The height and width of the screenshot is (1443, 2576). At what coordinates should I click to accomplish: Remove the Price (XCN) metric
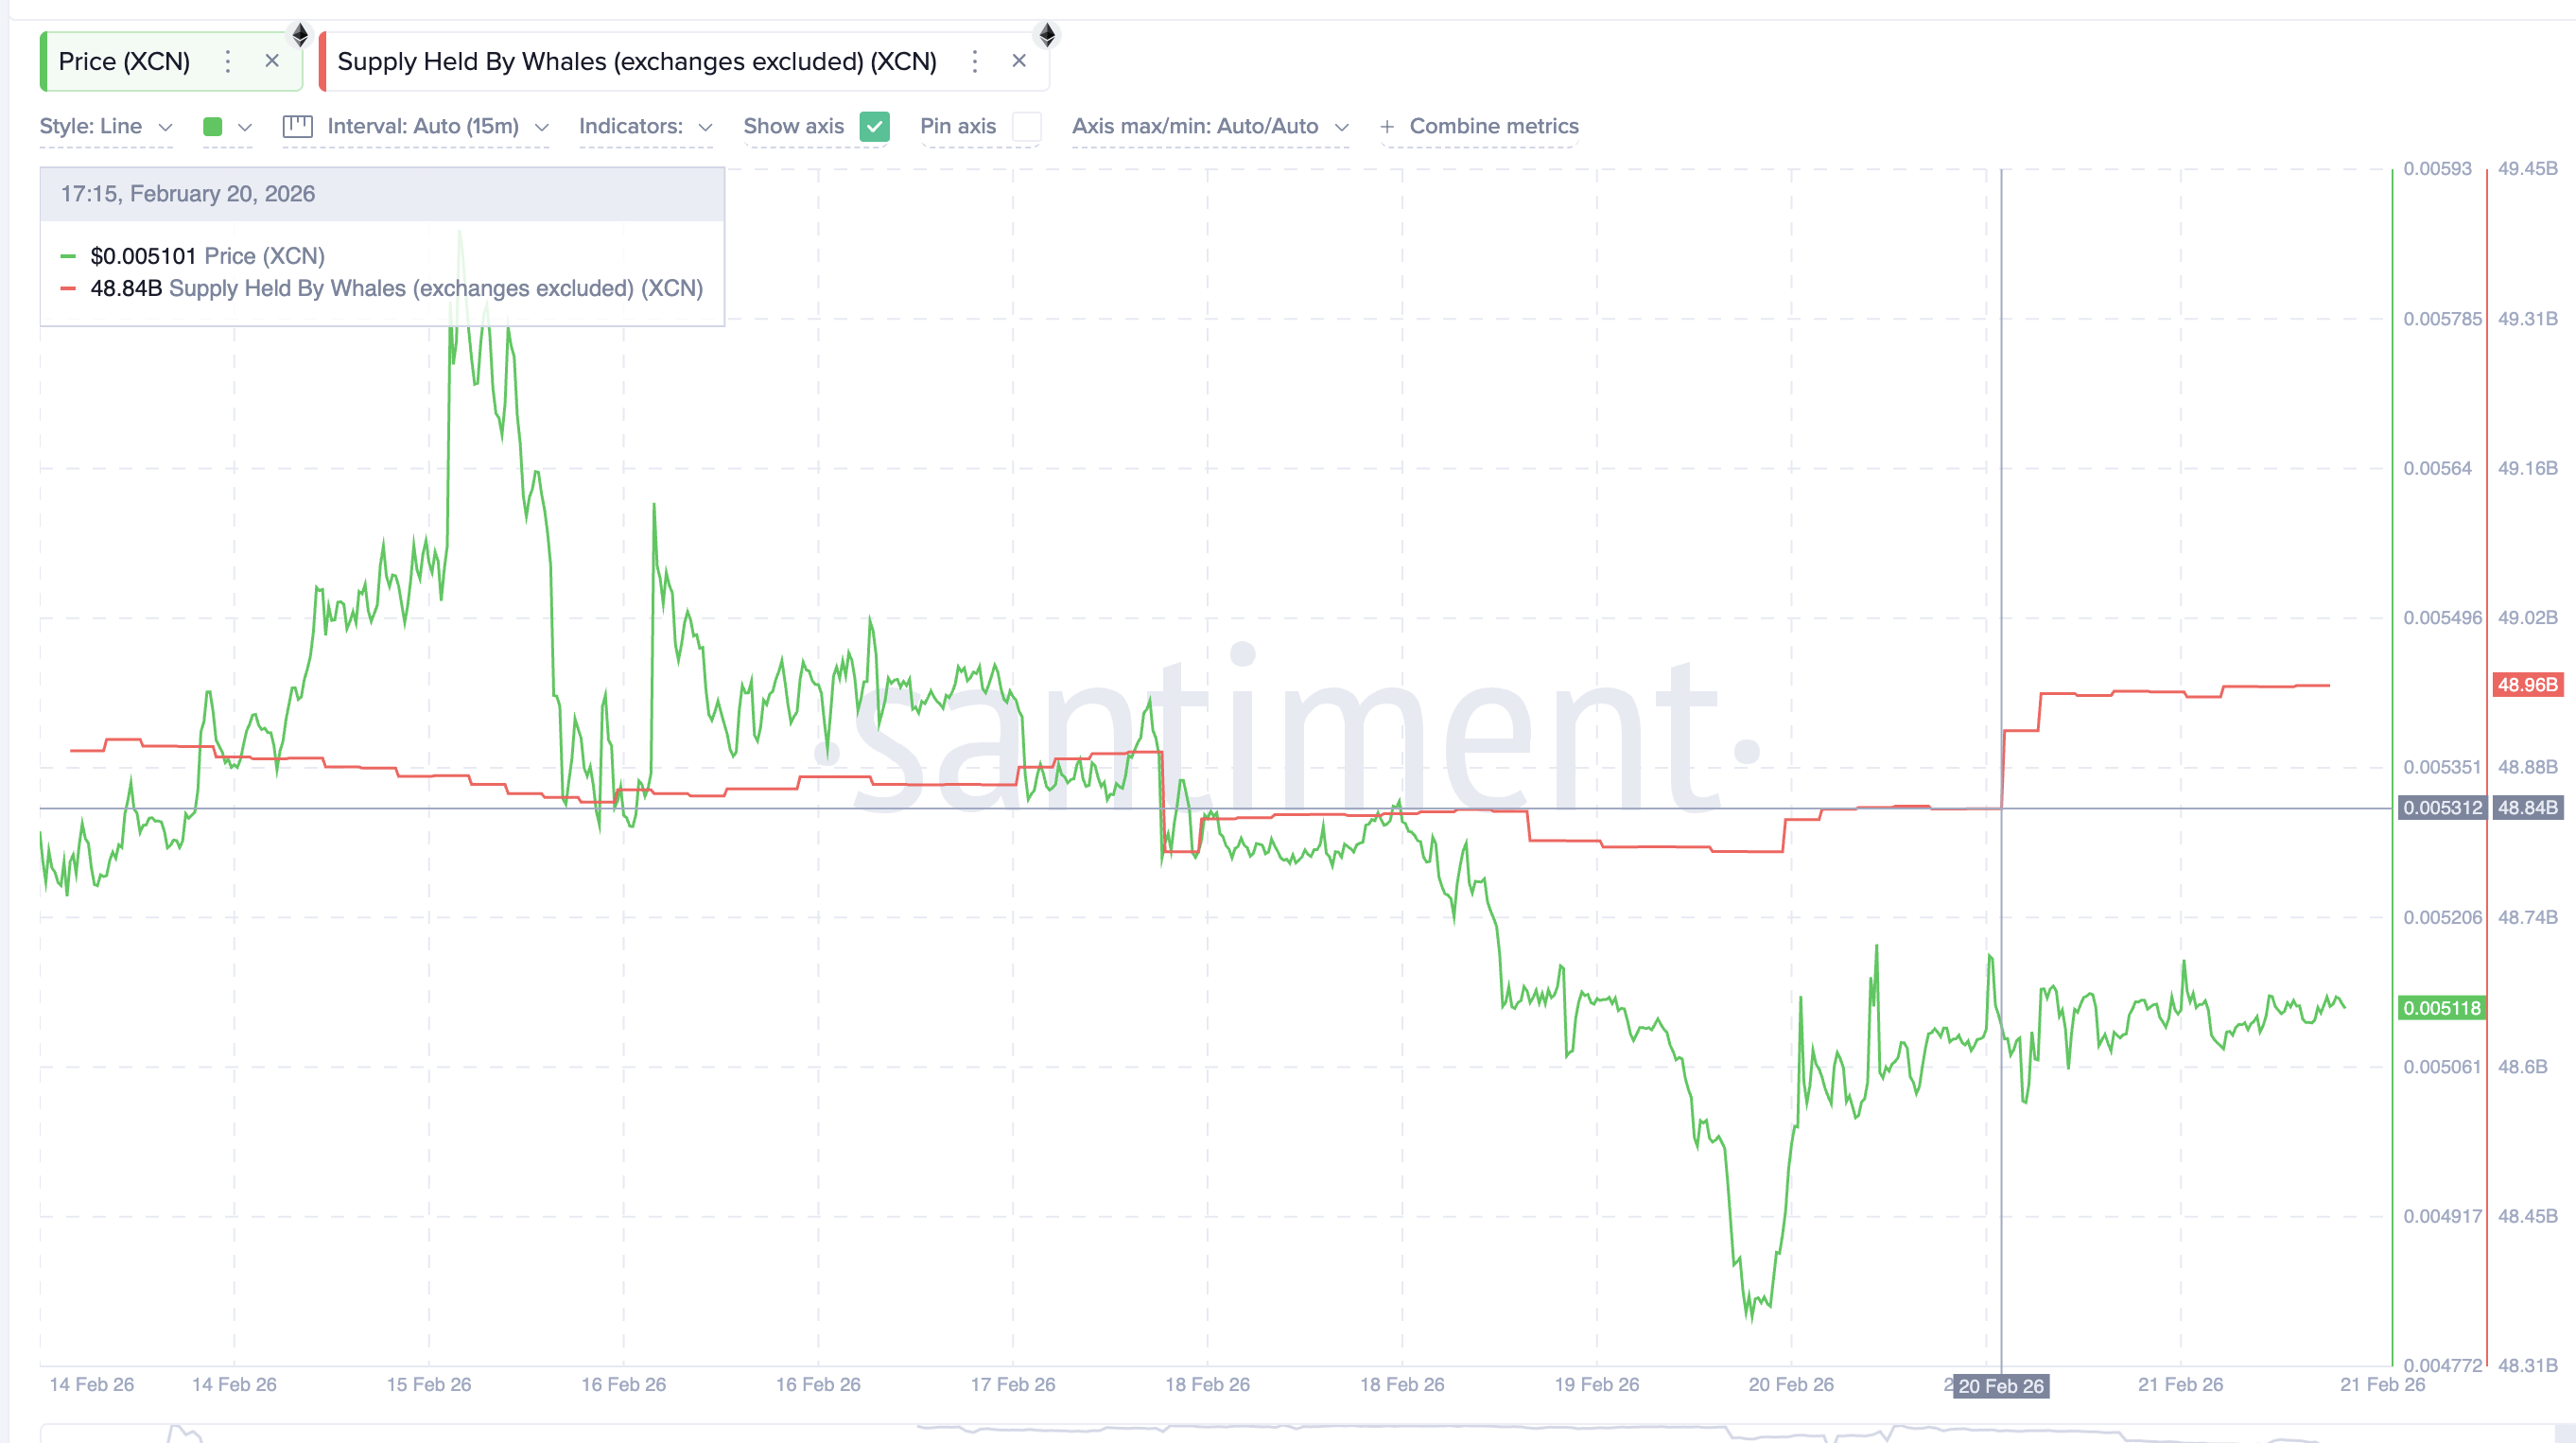272,61
